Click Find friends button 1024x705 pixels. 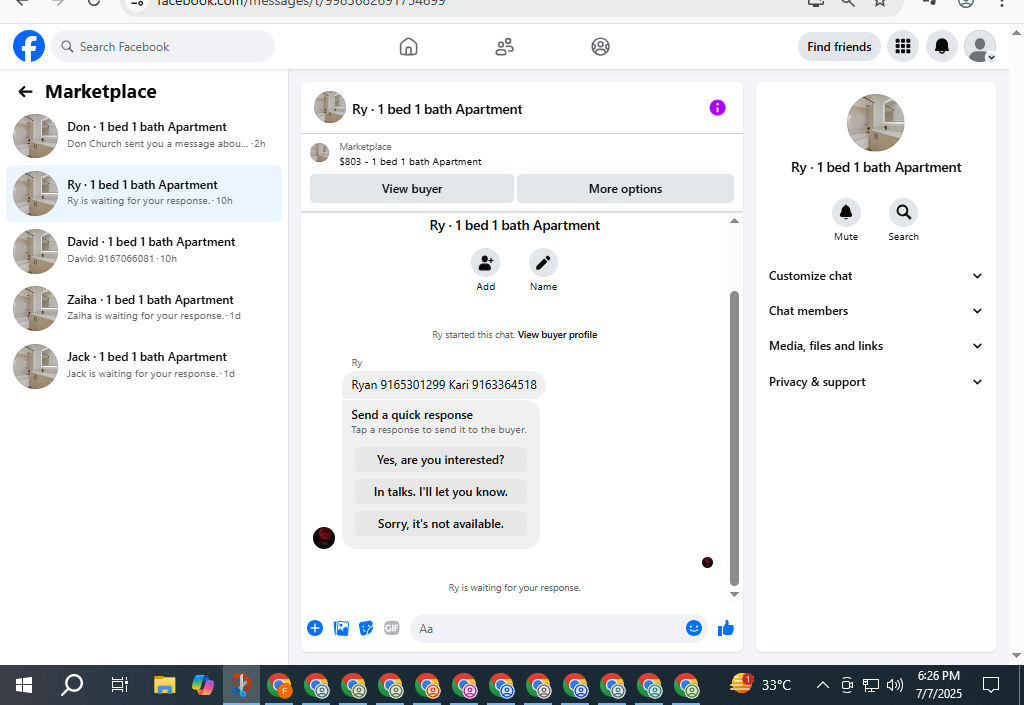pyautogui.click(x=839, y=46)
